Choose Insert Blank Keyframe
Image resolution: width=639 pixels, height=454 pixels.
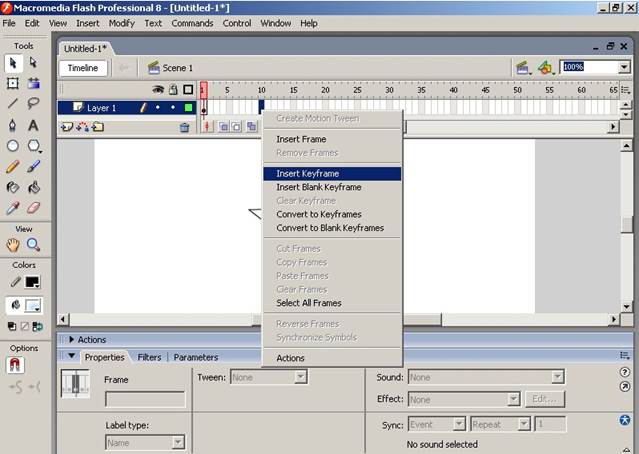[x=332, y=187]
